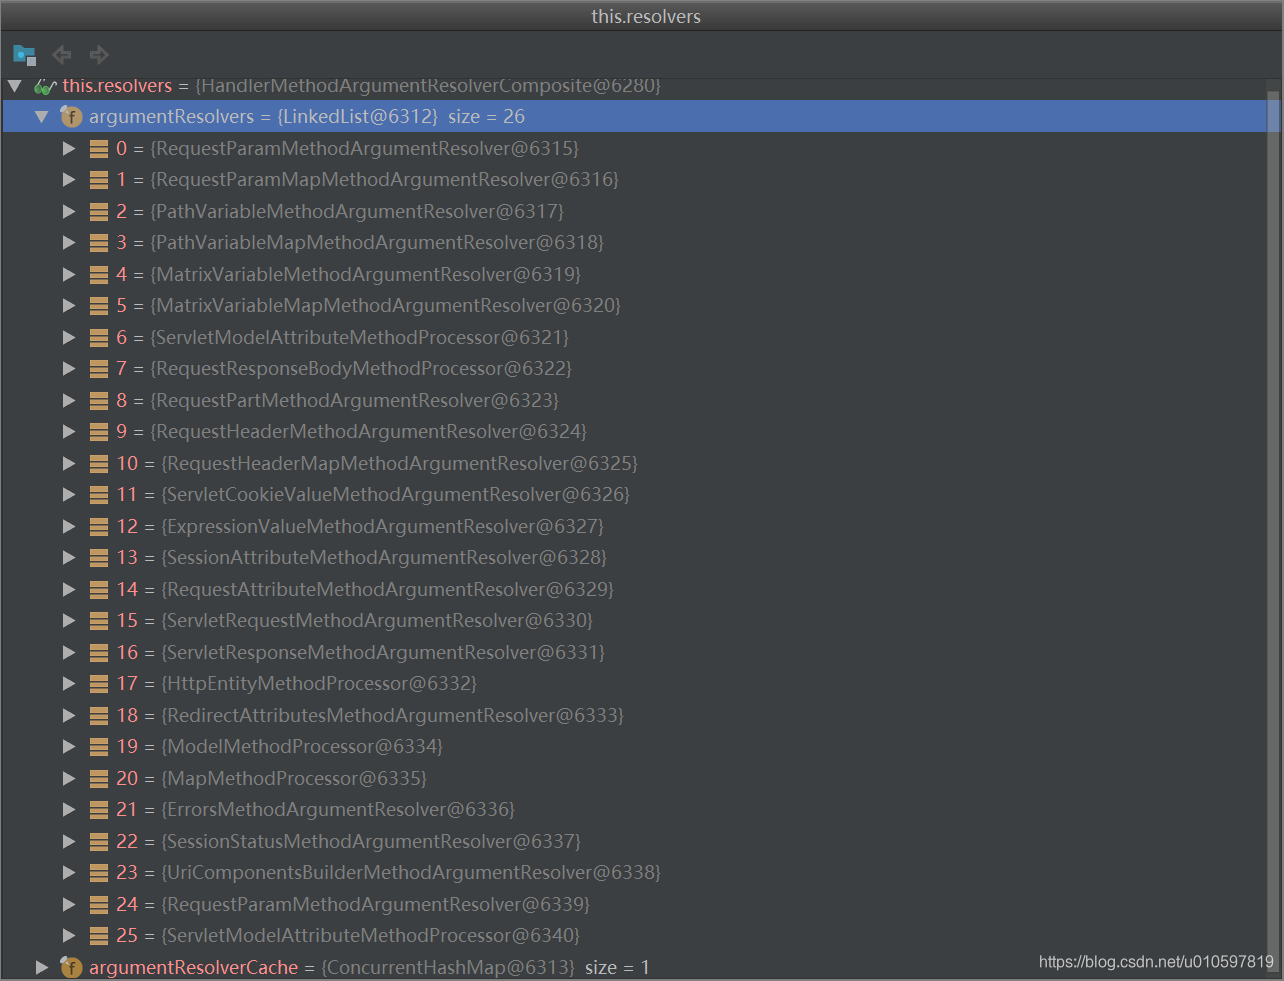Expand entry 25 ServletModelAttributeMethodProcessor
This screenshot has height=981, width=1284.
[69, 936]
